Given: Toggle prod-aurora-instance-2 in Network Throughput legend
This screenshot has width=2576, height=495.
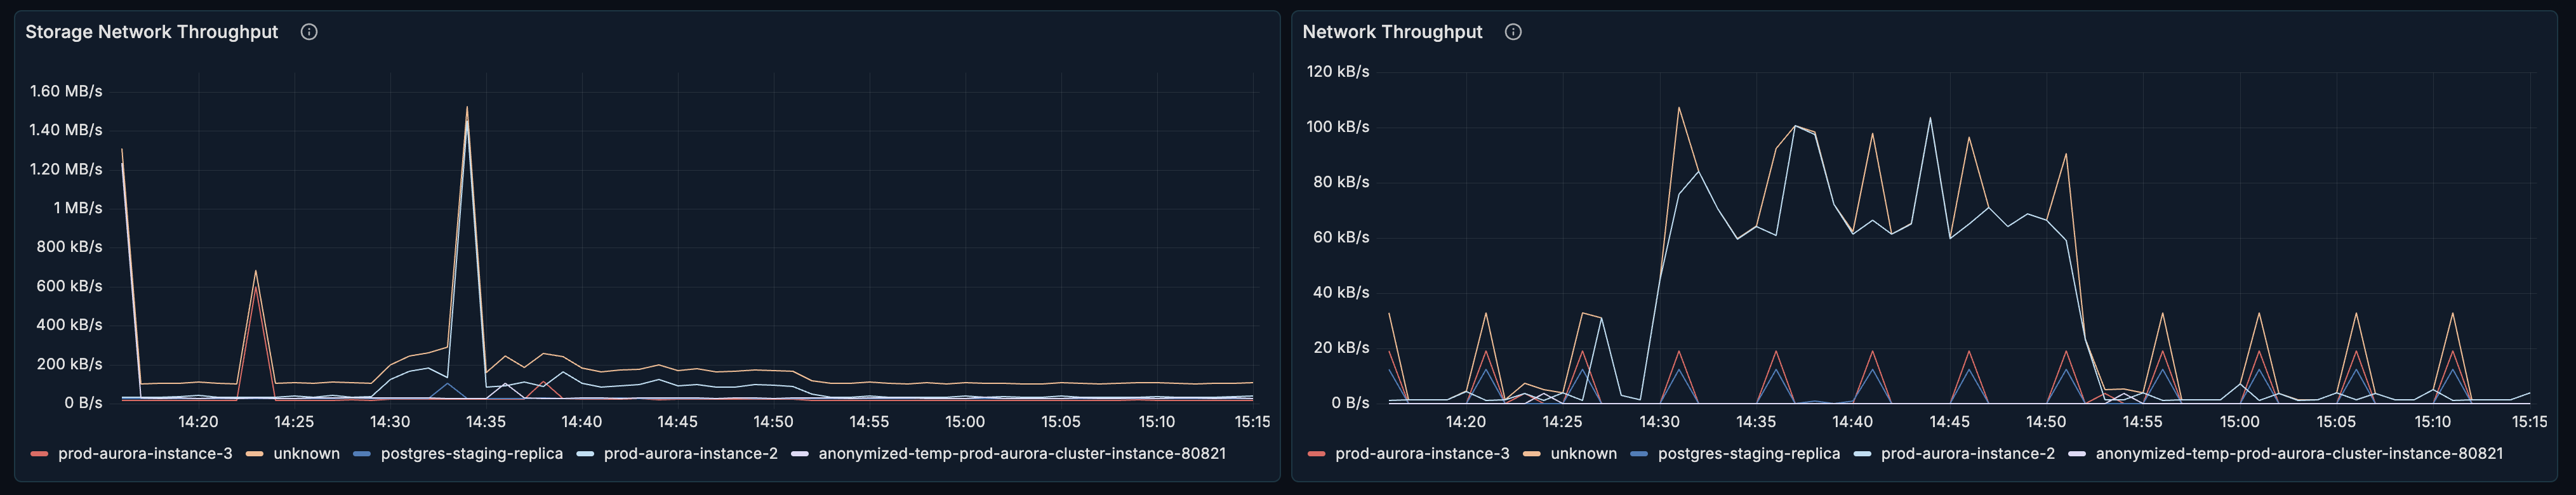Looking at the screenshot, I should coord(1954,454).
